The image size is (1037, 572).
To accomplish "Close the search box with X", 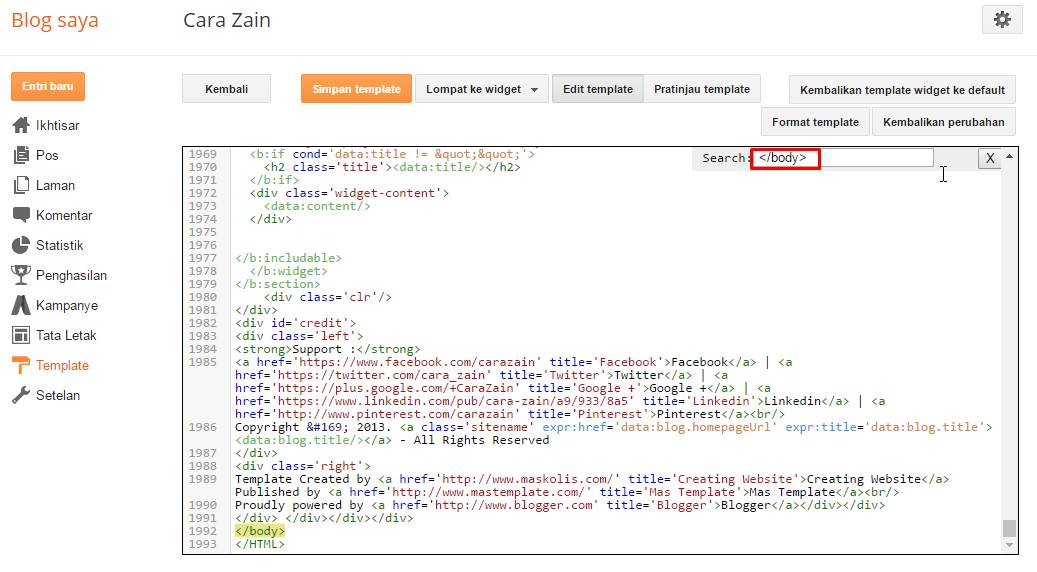I will (990, 158).
